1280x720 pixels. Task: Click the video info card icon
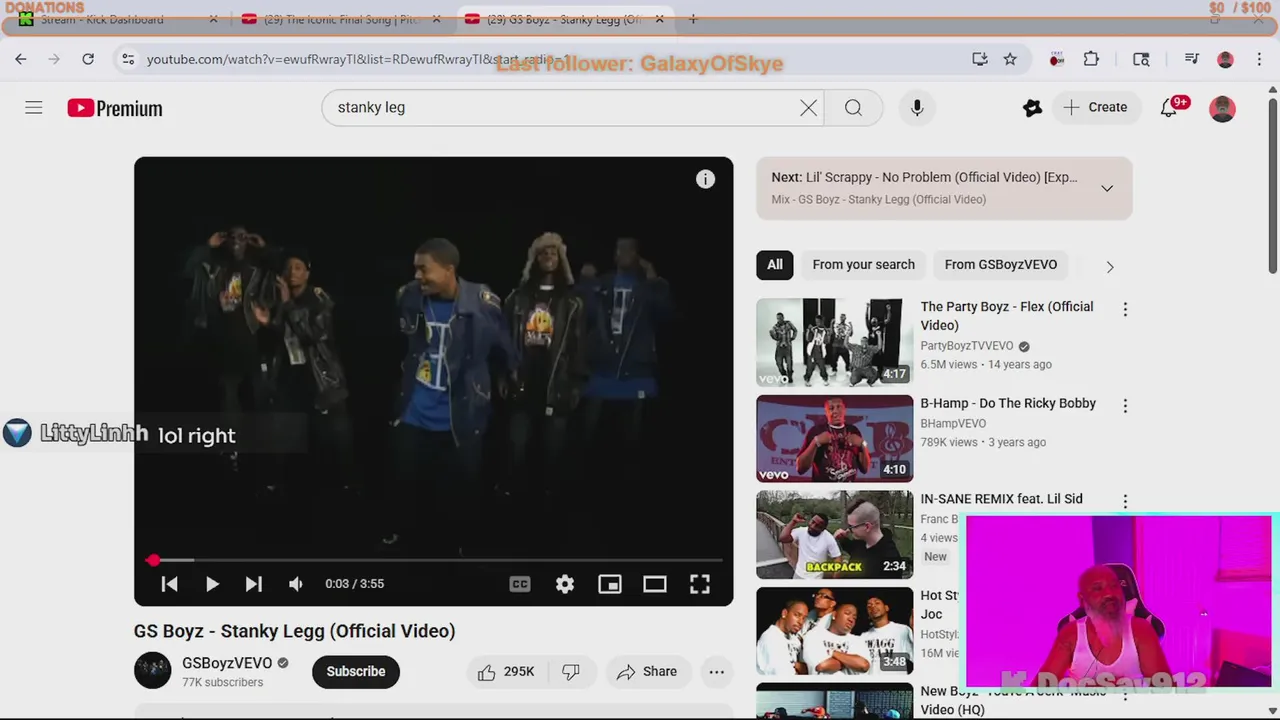pos(705,179)
